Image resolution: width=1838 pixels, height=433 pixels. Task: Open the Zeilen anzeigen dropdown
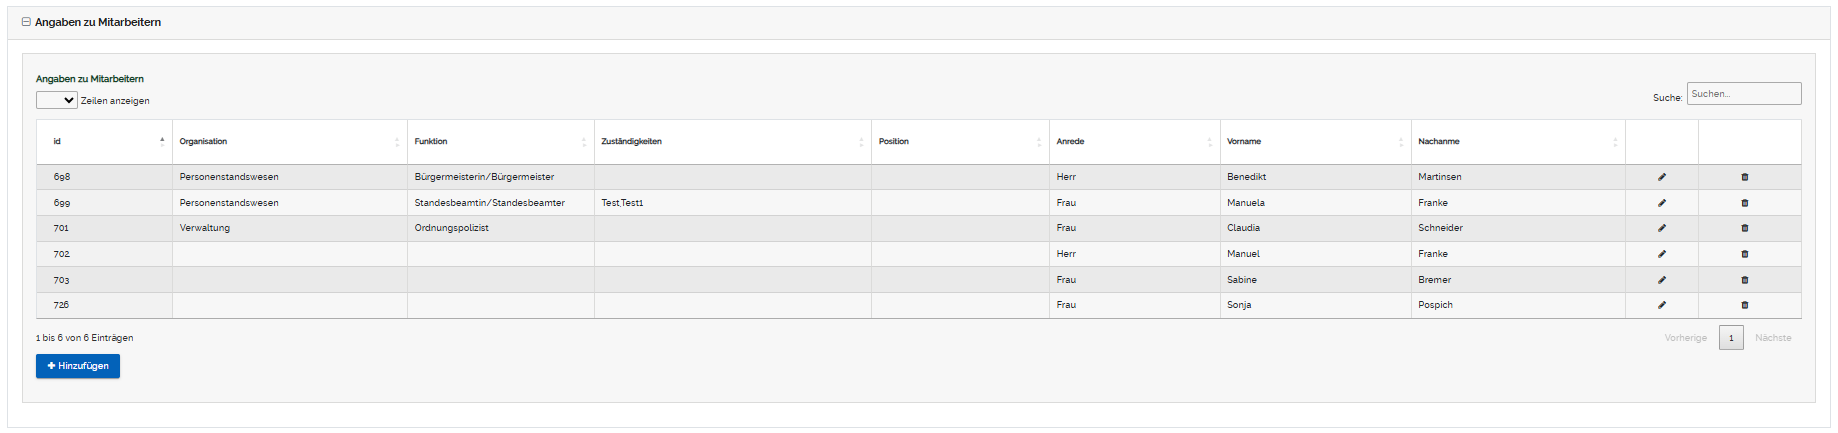point(57,100)
